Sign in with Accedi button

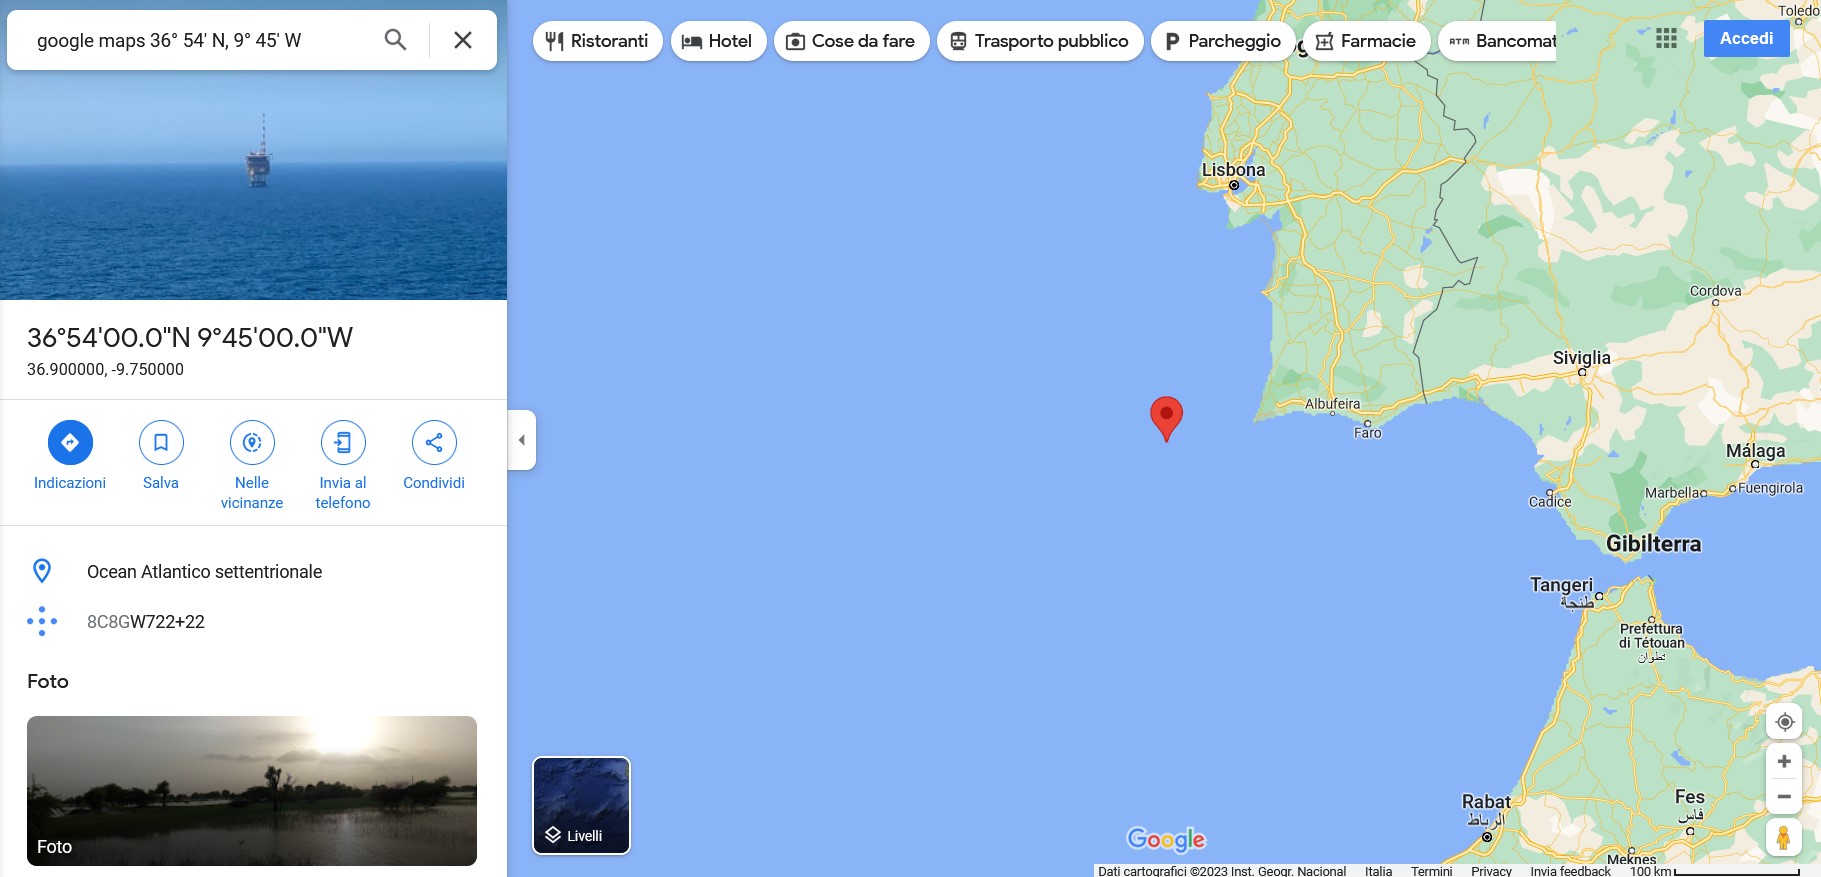[1747, 38]
